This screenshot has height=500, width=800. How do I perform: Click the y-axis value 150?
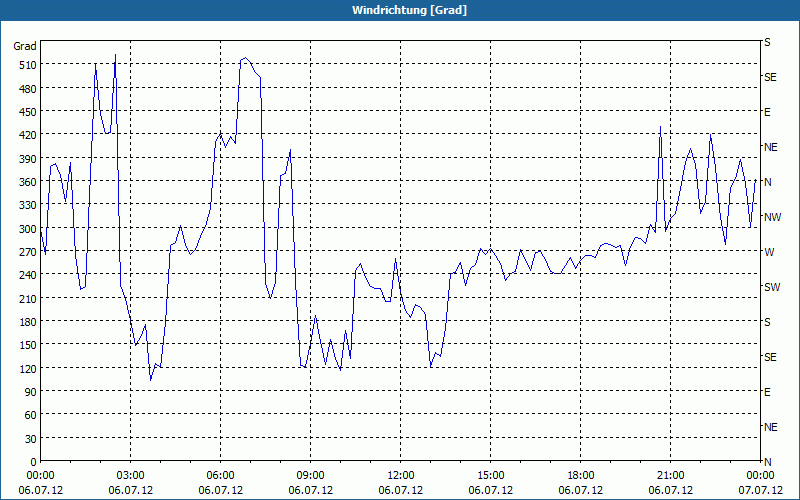pyautogui.click(x=28, y=345)
